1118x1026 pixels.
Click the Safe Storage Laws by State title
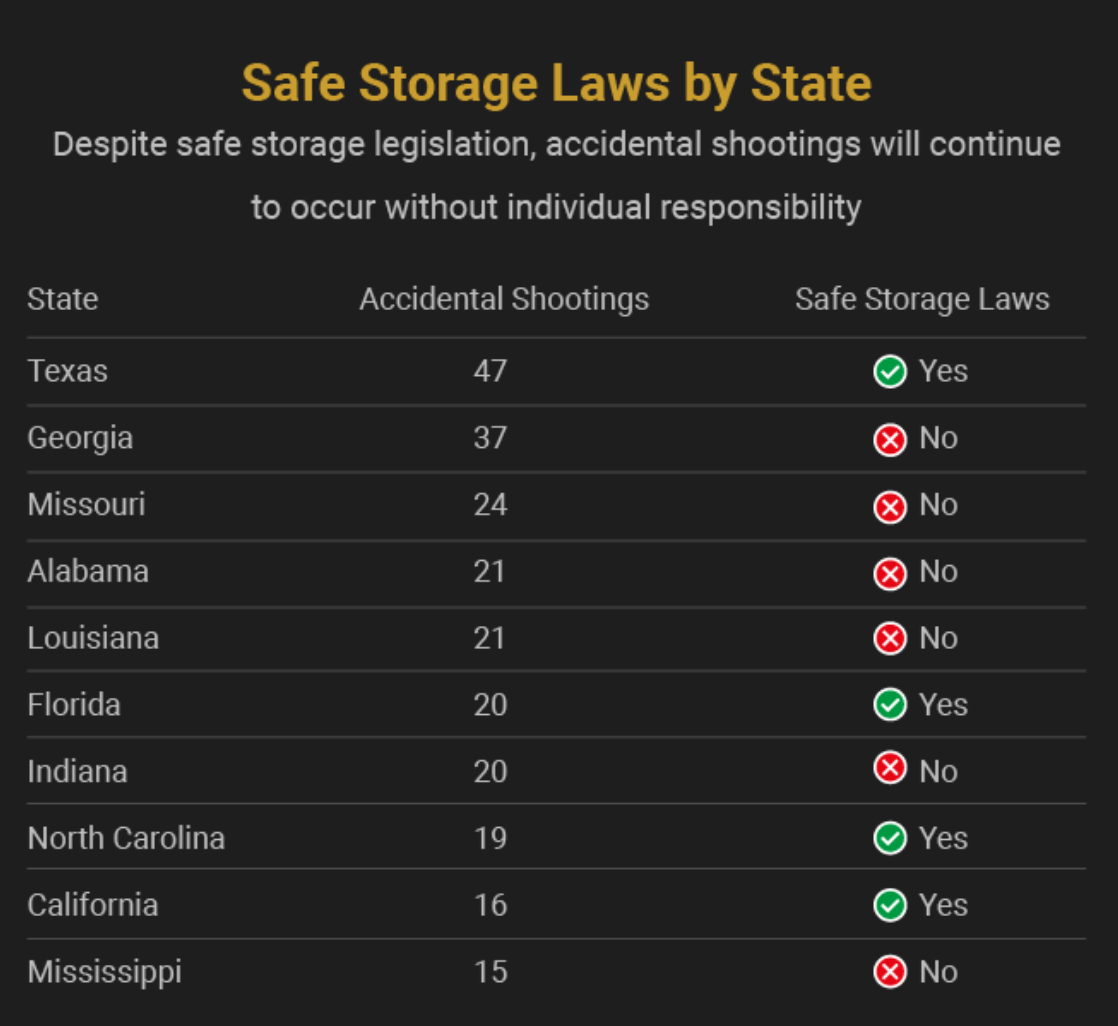(557, 83)
